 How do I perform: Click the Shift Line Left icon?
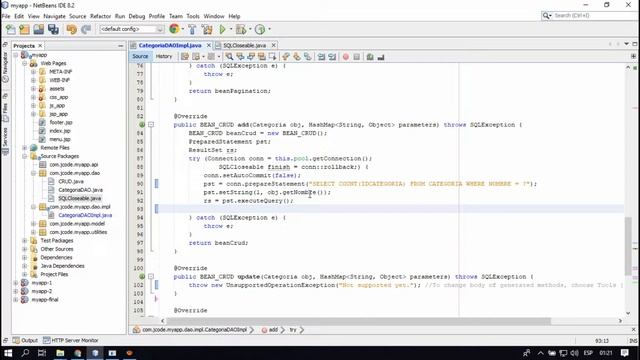[321, 57]
